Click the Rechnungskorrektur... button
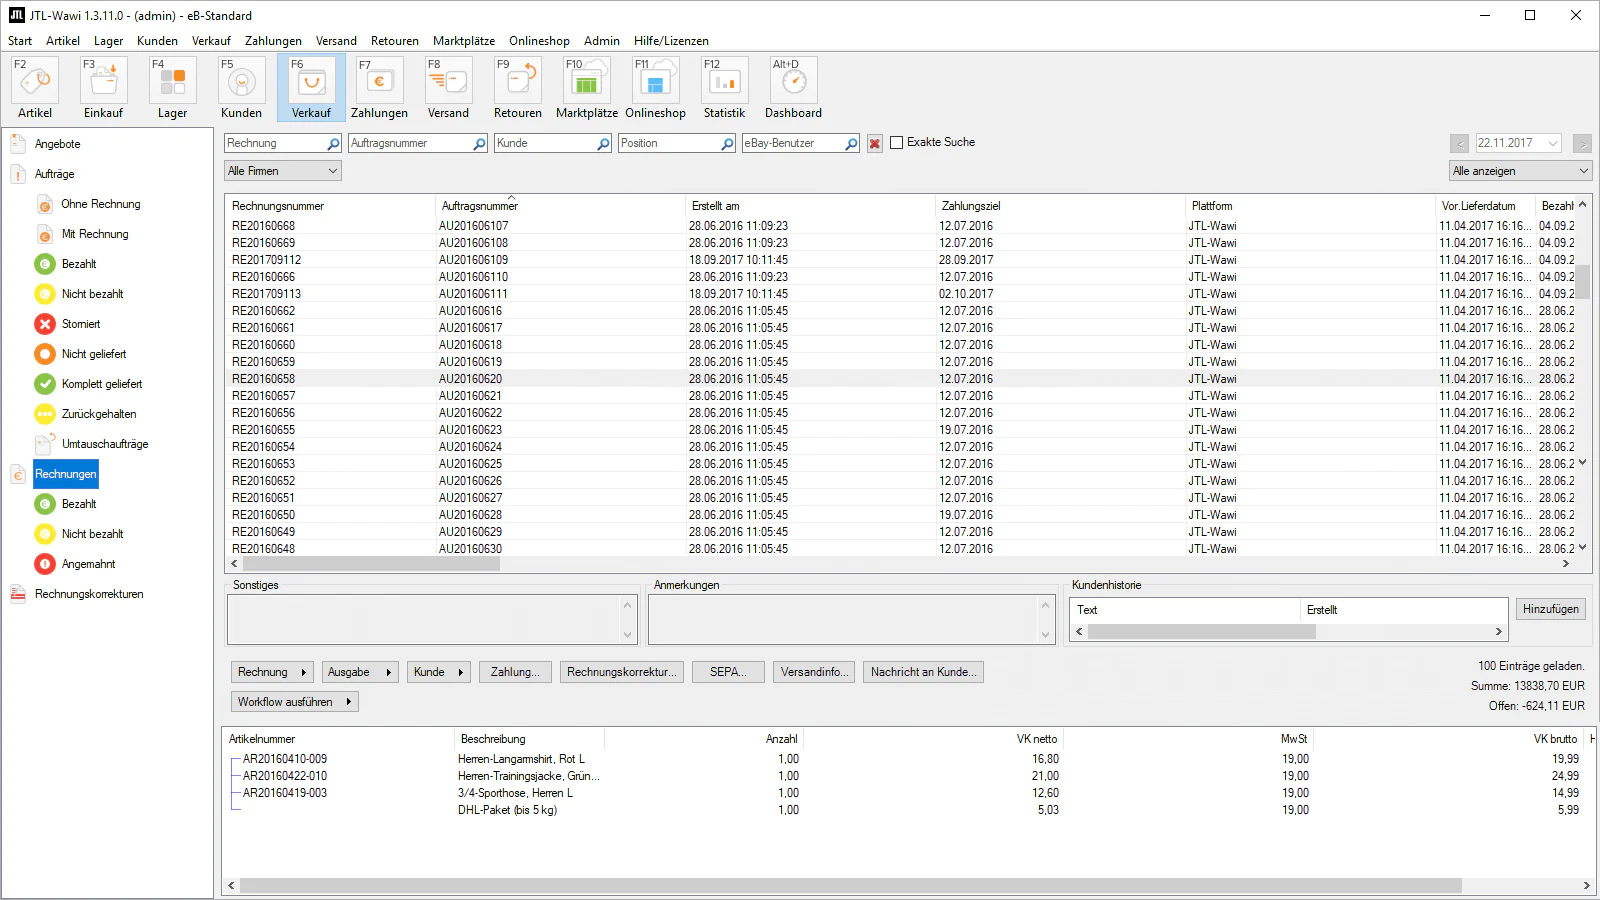Viewport: 1600px width, 900px height. [x=622, y=672]
